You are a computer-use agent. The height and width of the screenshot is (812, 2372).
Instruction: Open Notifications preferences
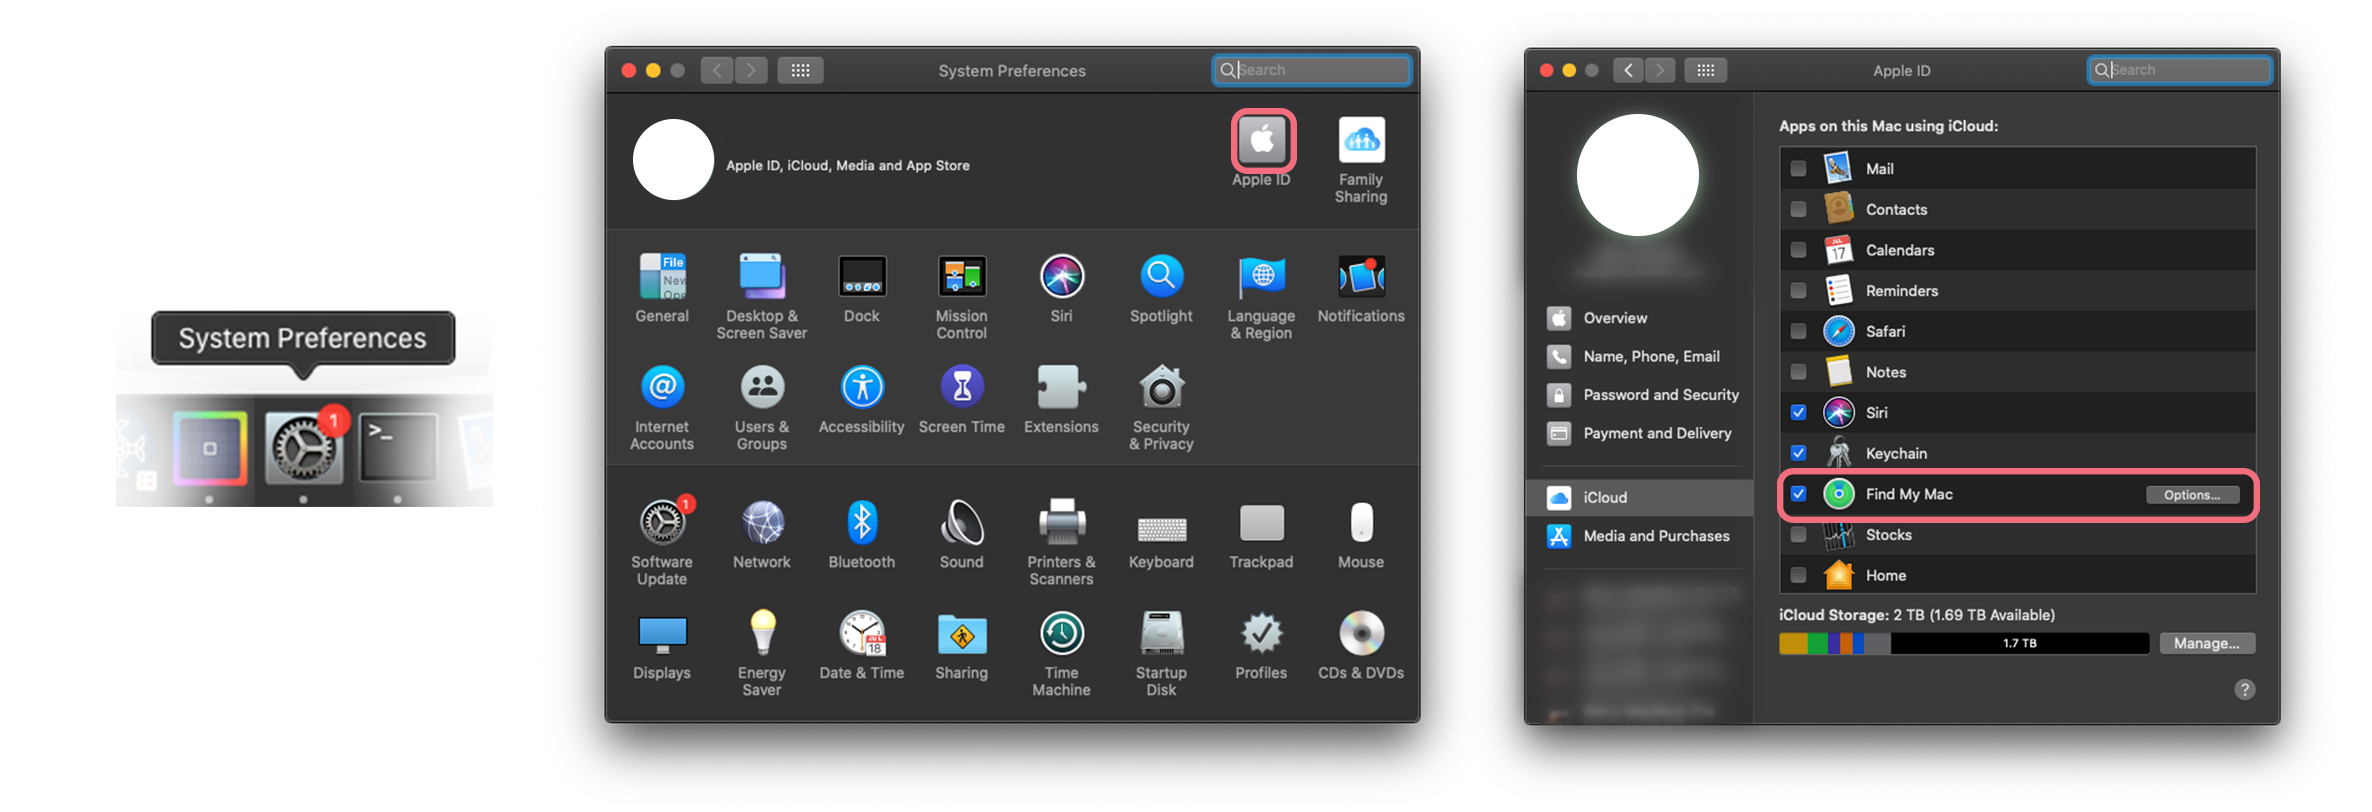pos(1362,276)
